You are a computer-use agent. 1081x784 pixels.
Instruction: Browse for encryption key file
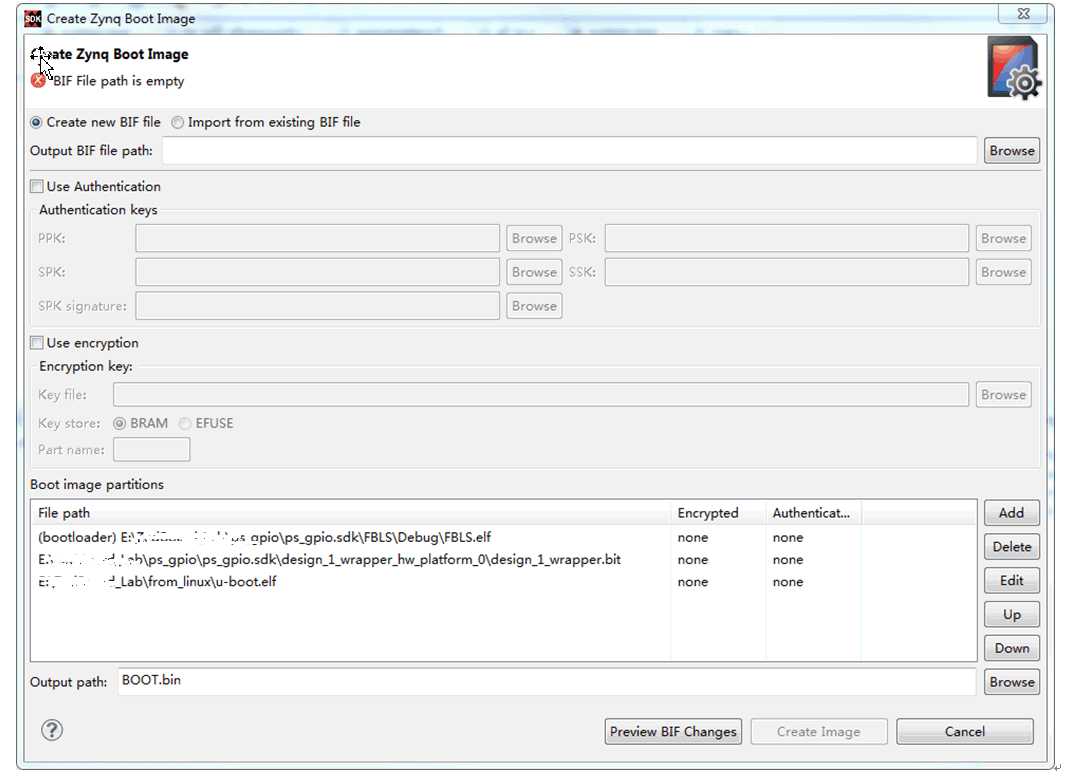[x=1003, y=394]
